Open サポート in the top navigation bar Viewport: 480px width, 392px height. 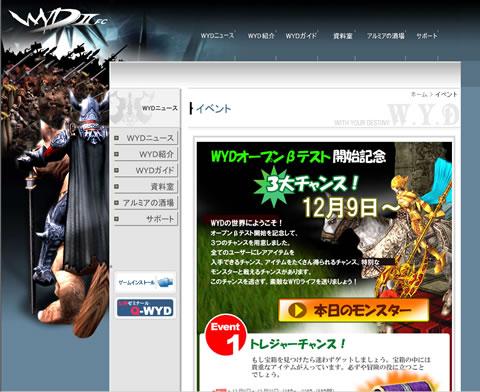[x=427, y=36]
